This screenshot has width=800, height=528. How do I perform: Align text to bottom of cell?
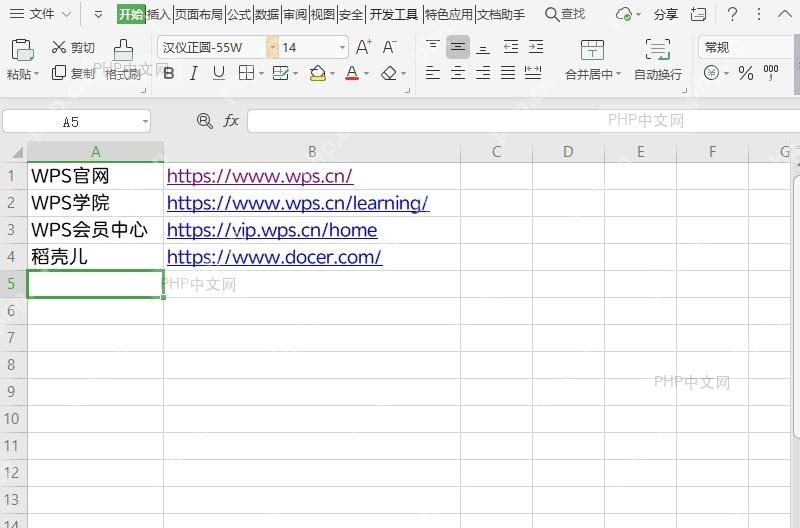coord(483,48)
